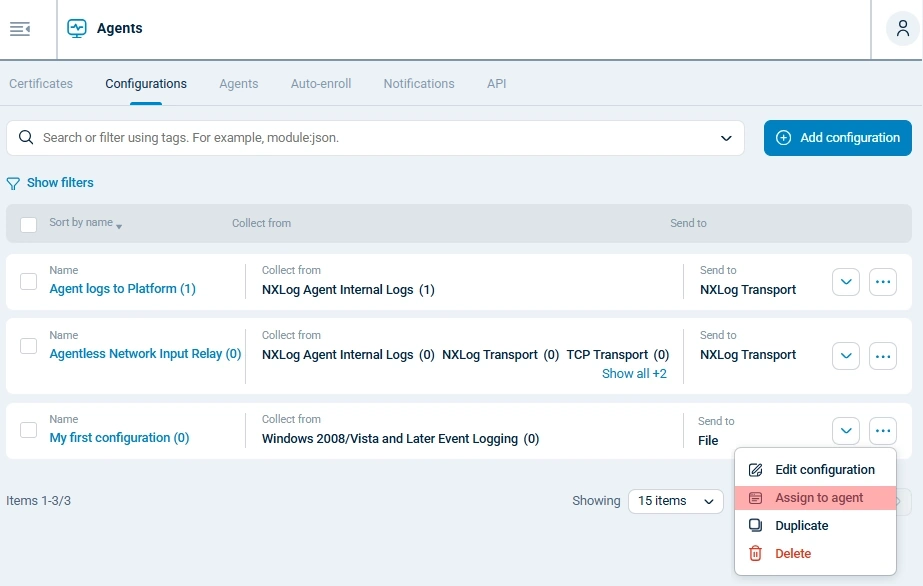Check the select-all checkbox in the header row
Viewport: 923px width, 586px height.
point(28,224)
